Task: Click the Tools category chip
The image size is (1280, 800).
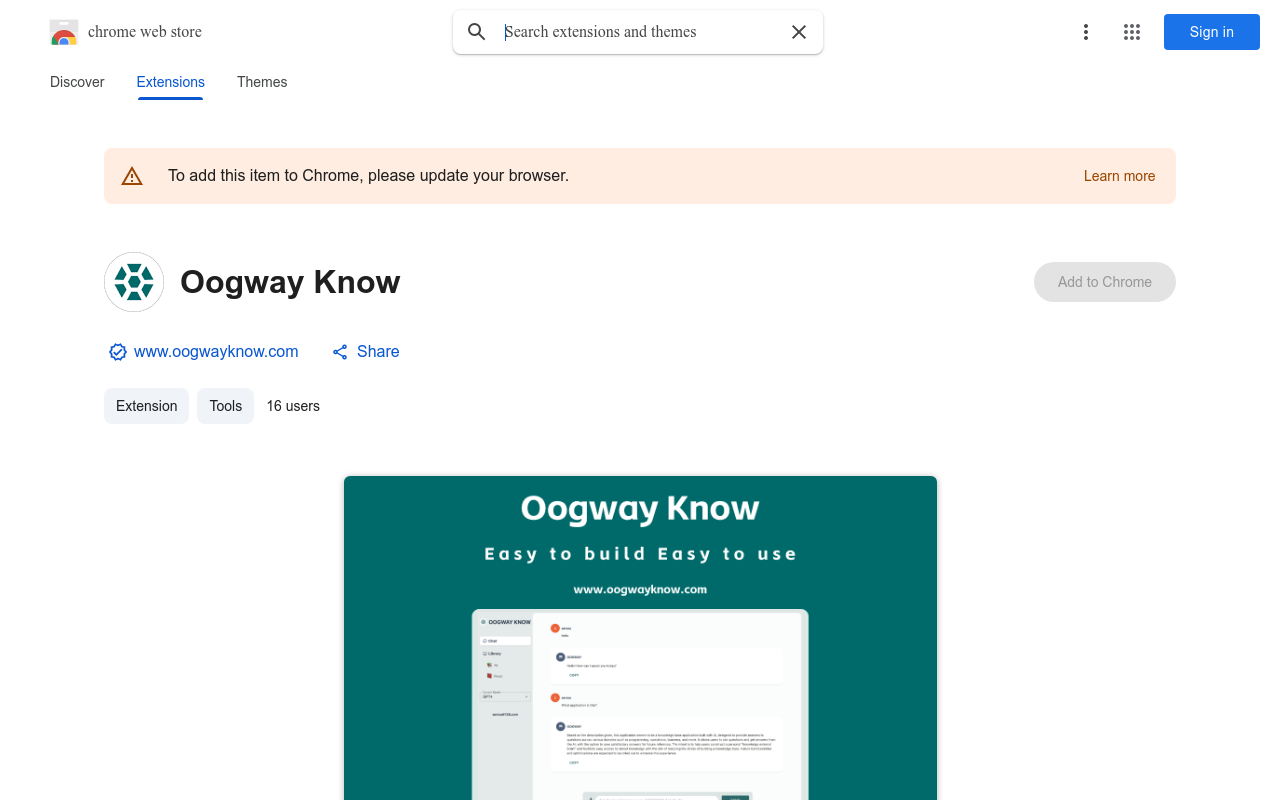Action: click(x=226, y=406)
